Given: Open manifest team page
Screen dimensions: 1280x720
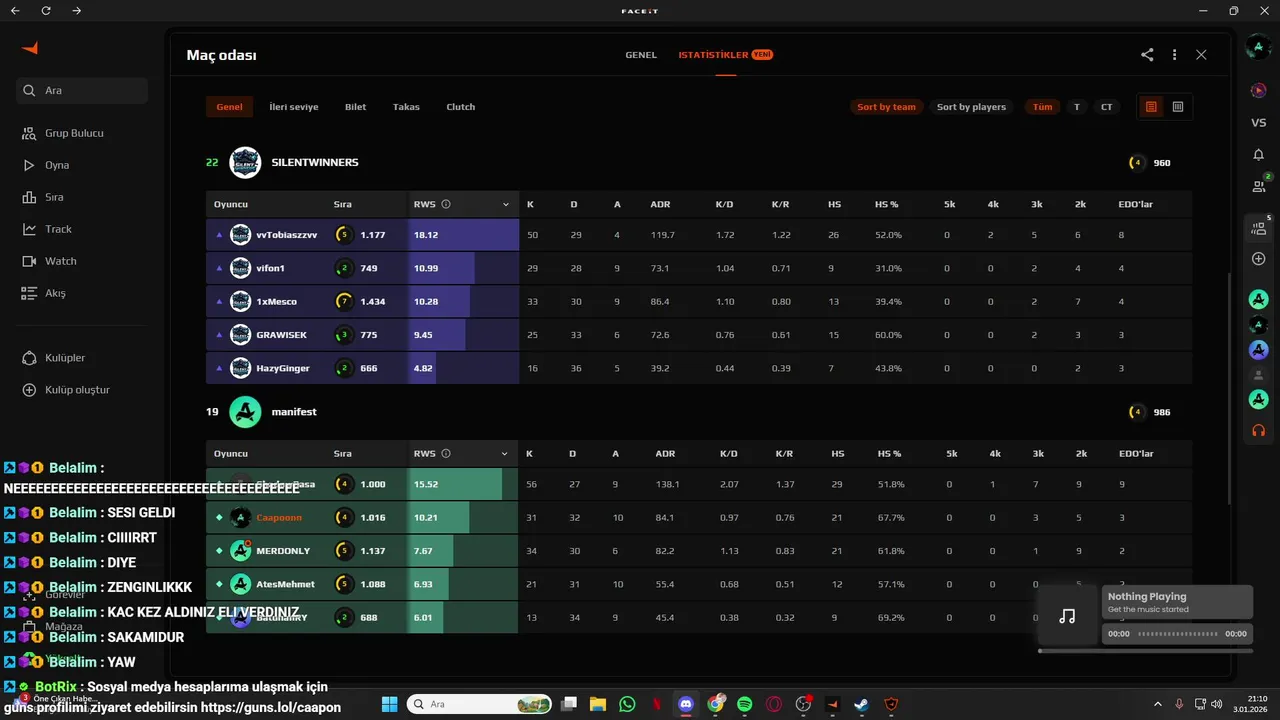Looking at the screenshot, I should (294, 412).
